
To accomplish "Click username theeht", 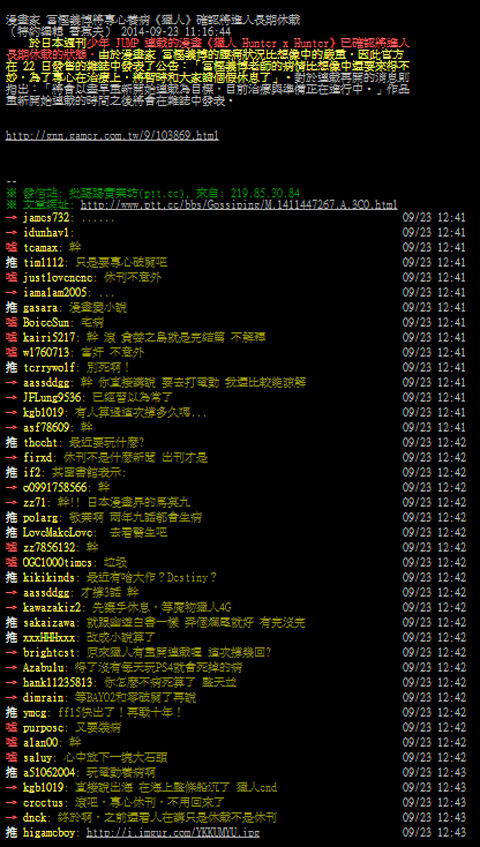I will pos(41,442).
